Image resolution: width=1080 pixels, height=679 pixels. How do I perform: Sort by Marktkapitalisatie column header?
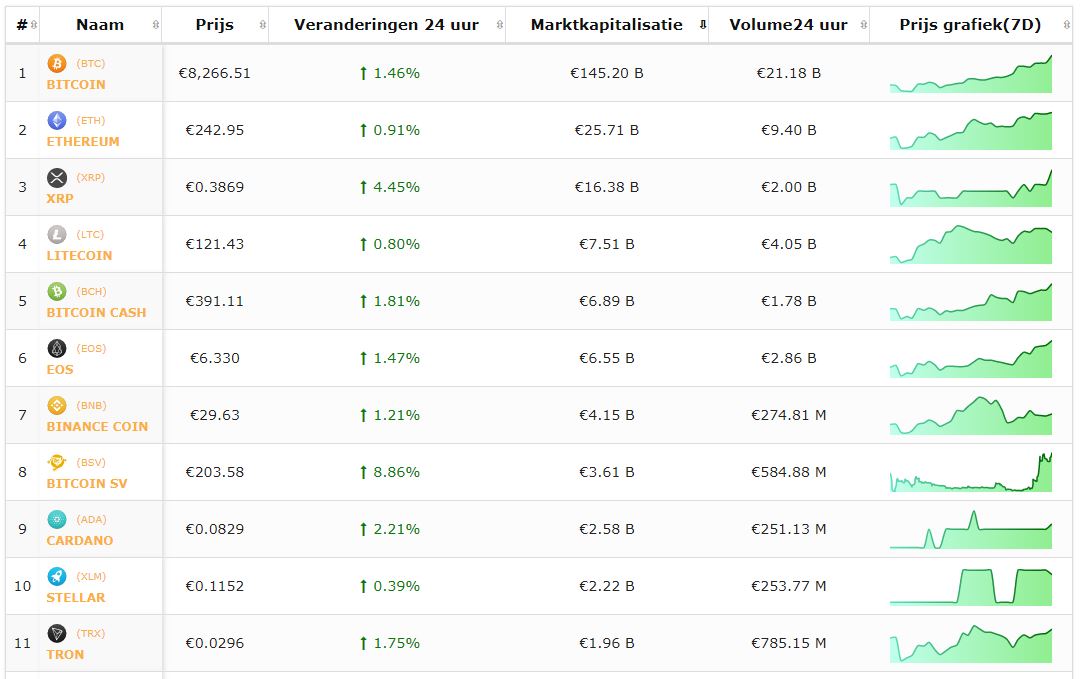(607, 25)
